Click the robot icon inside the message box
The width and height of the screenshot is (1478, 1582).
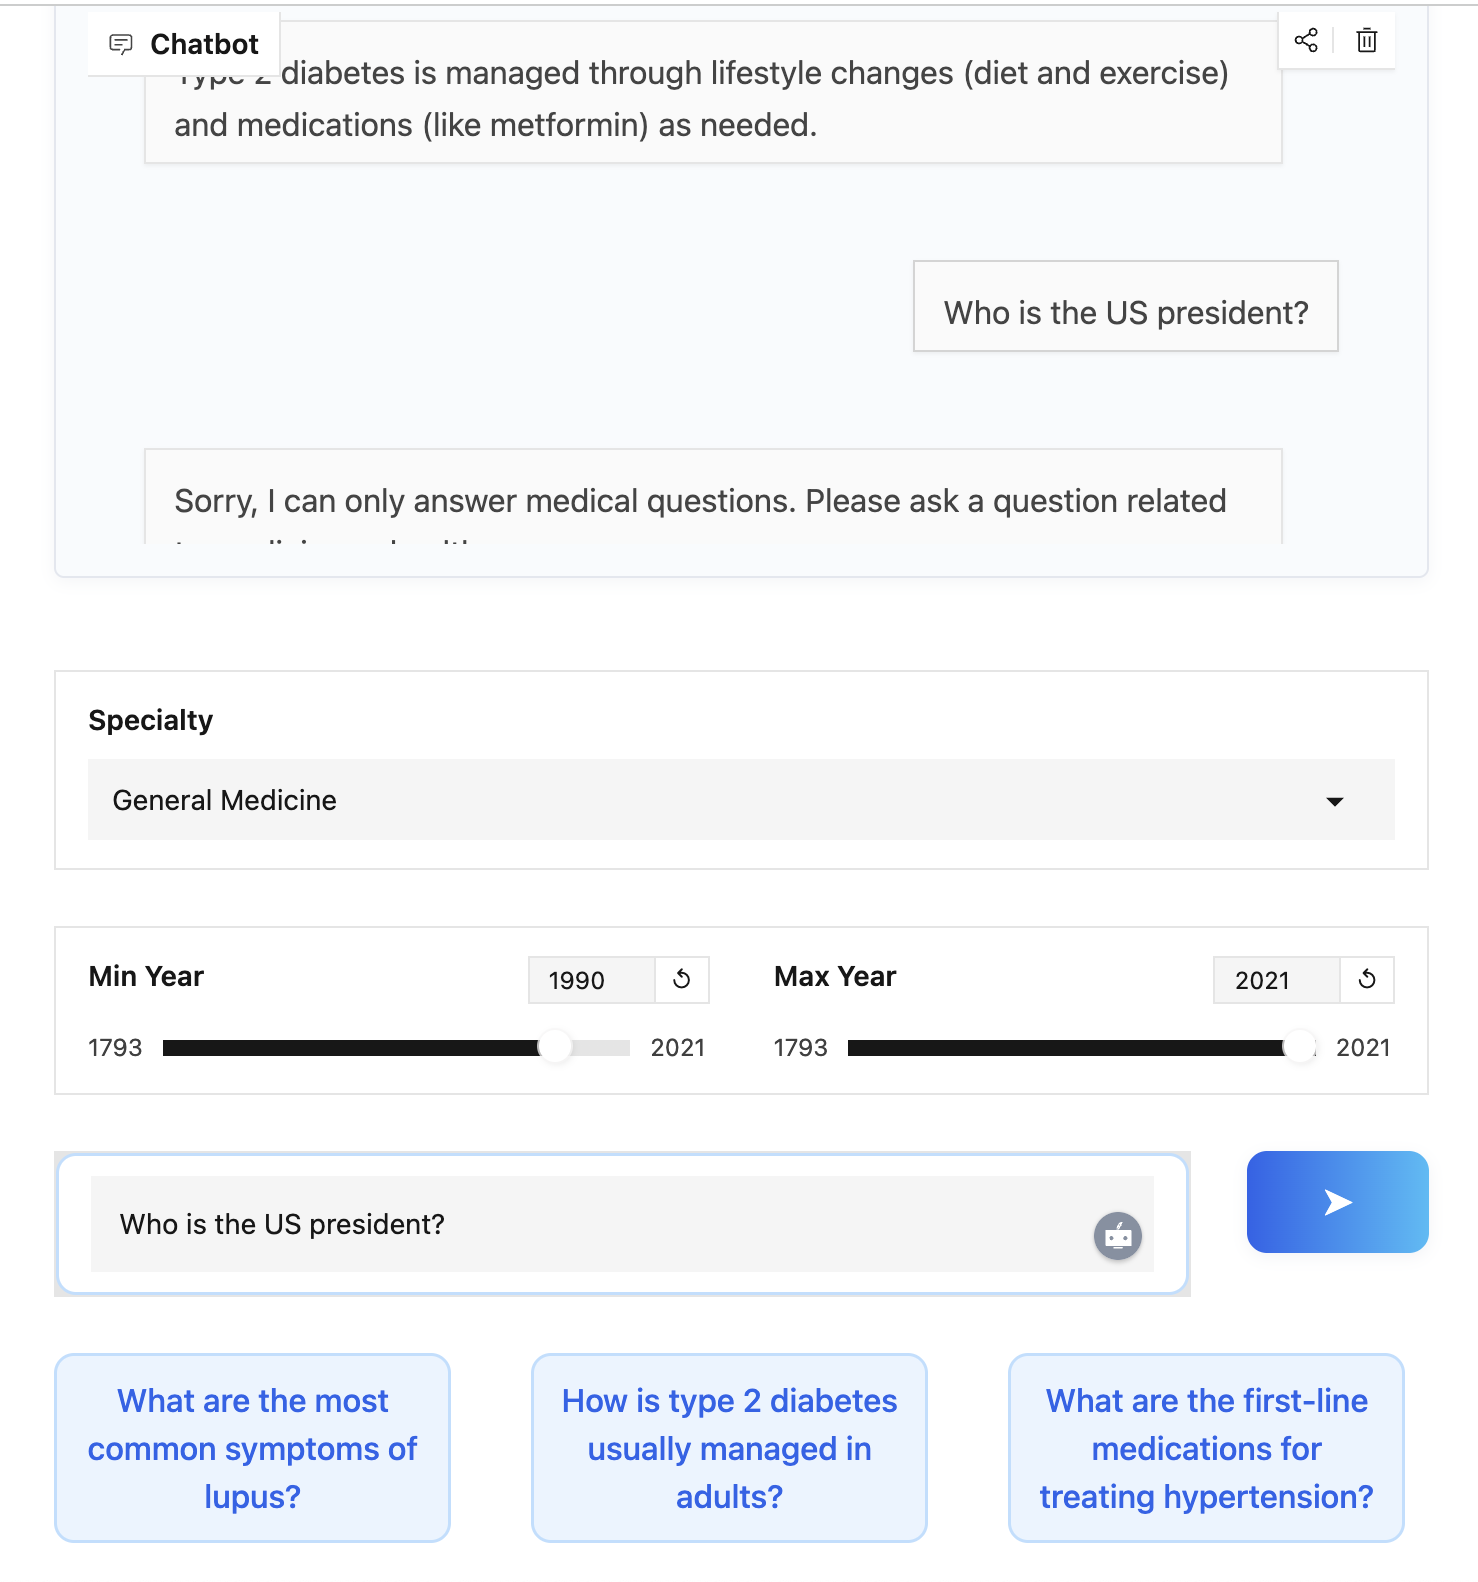coord(1117,1236)
